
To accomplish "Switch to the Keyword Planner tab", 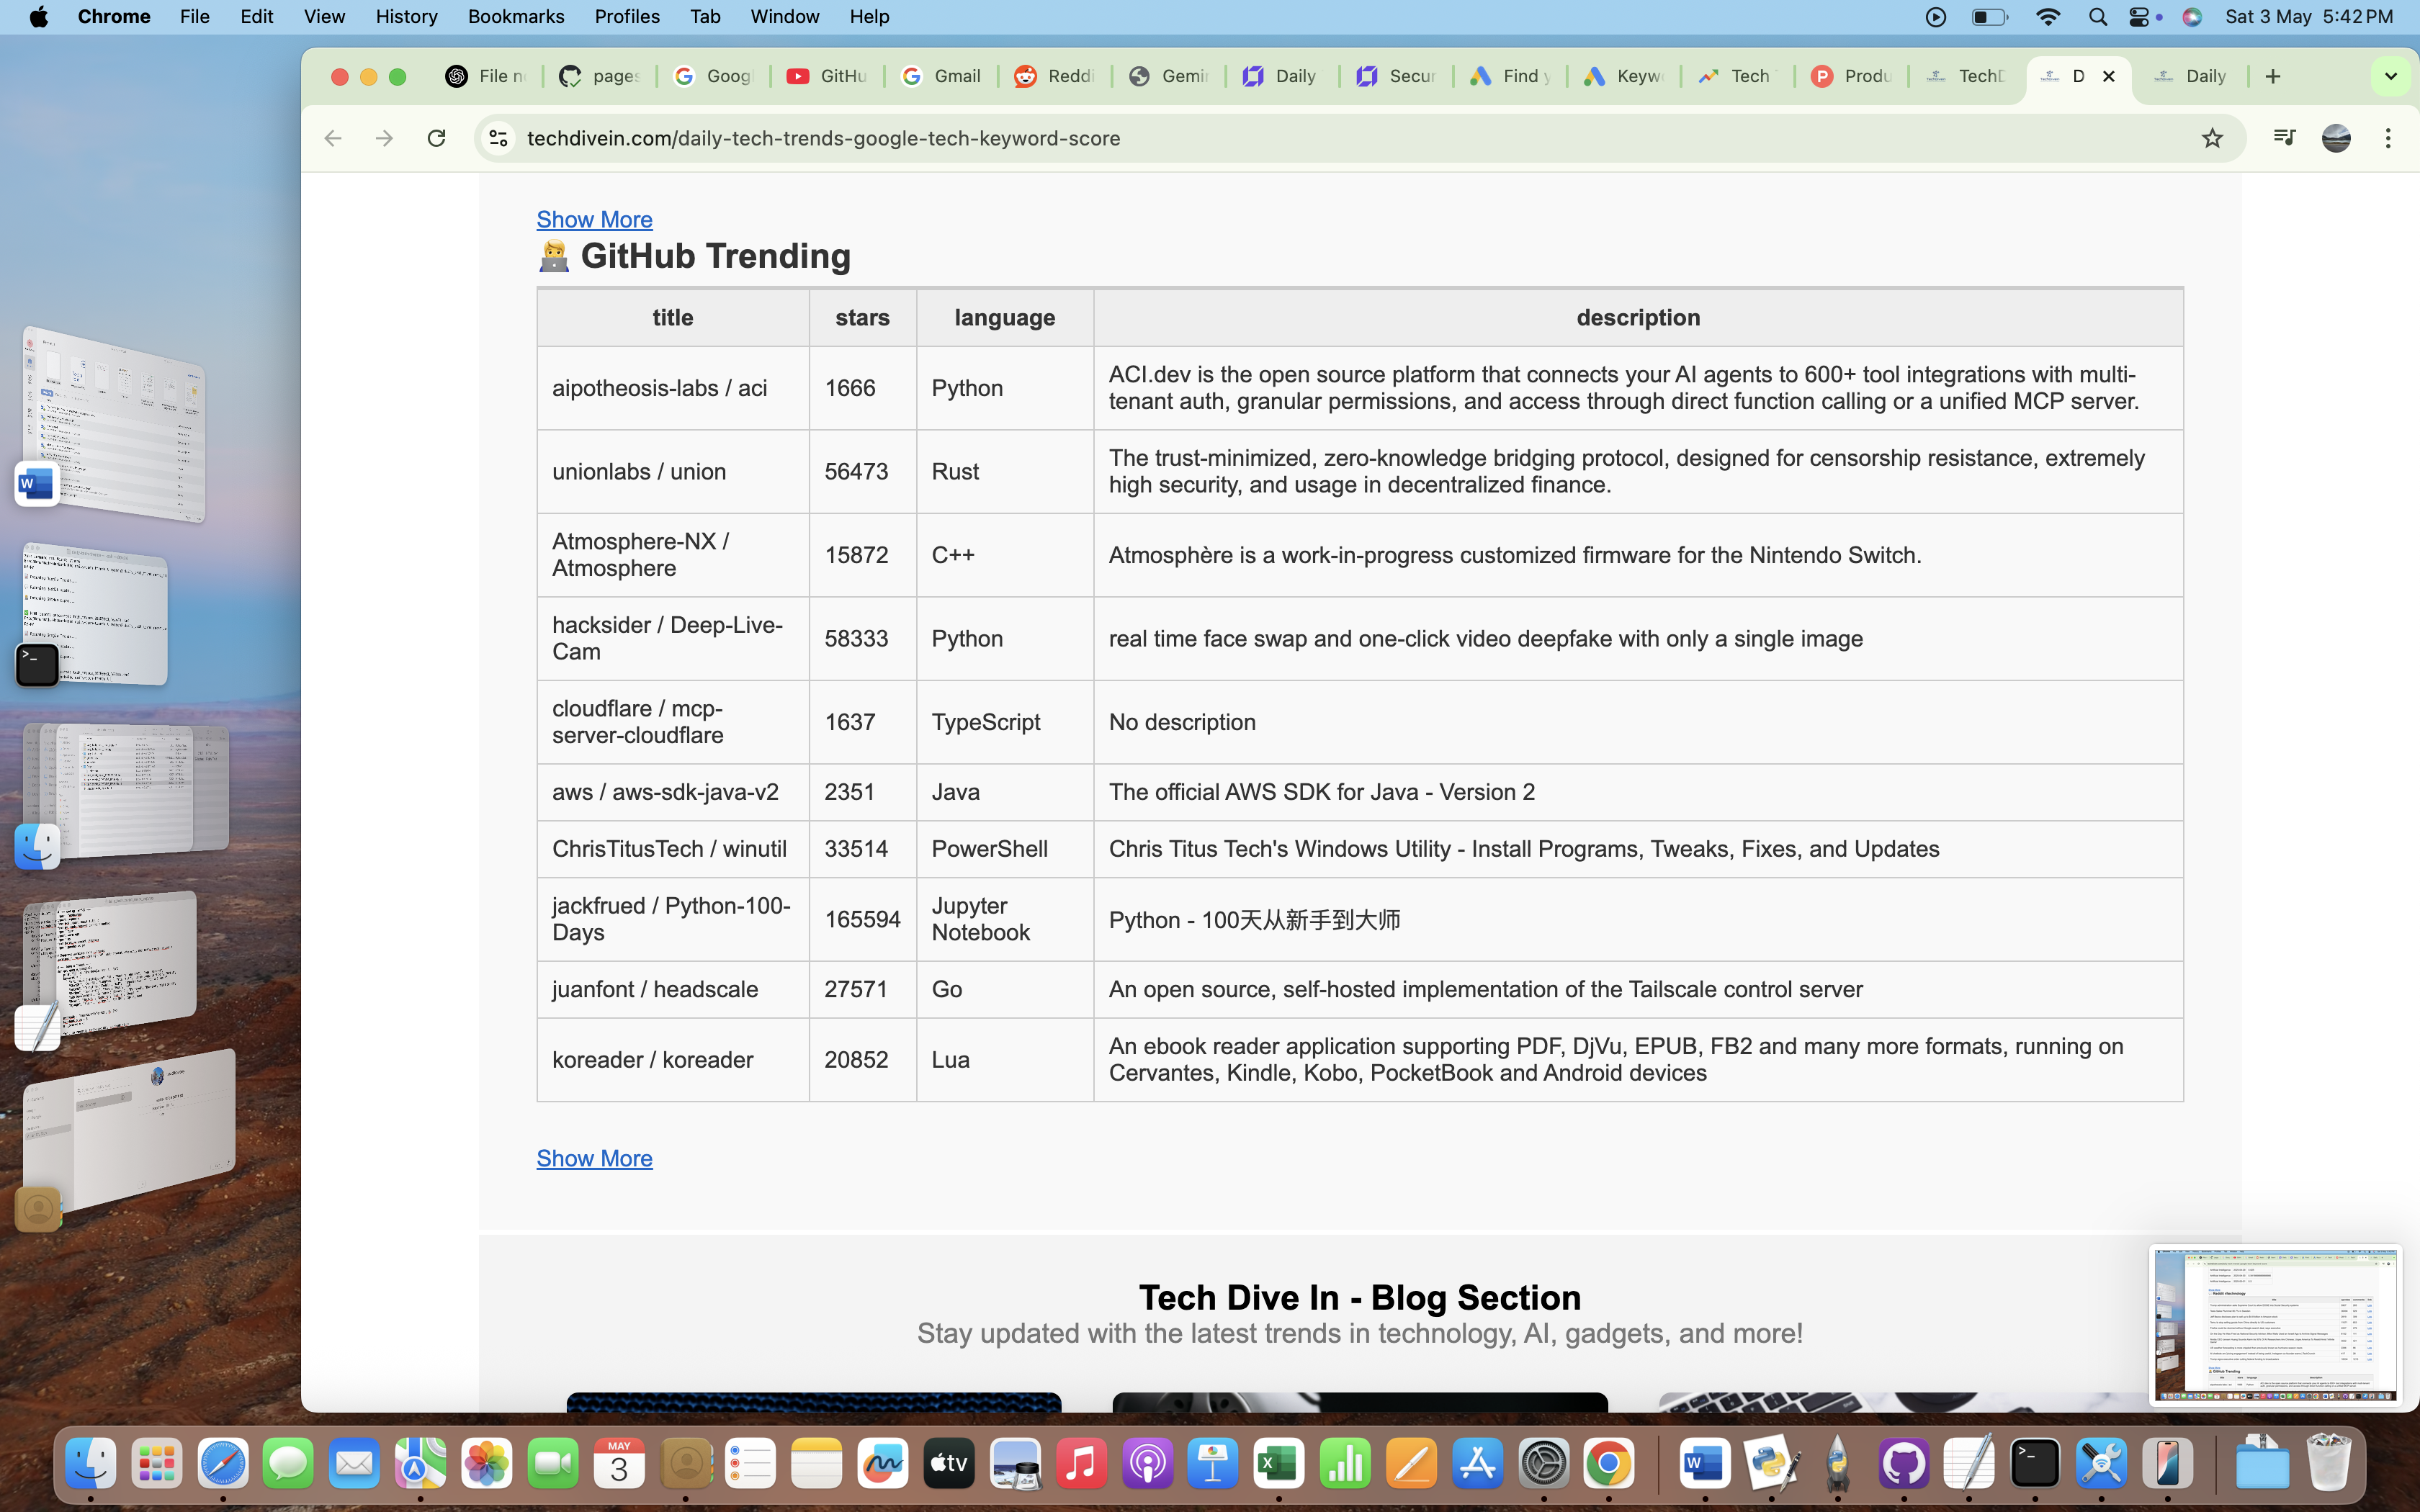I will 1624,76.
